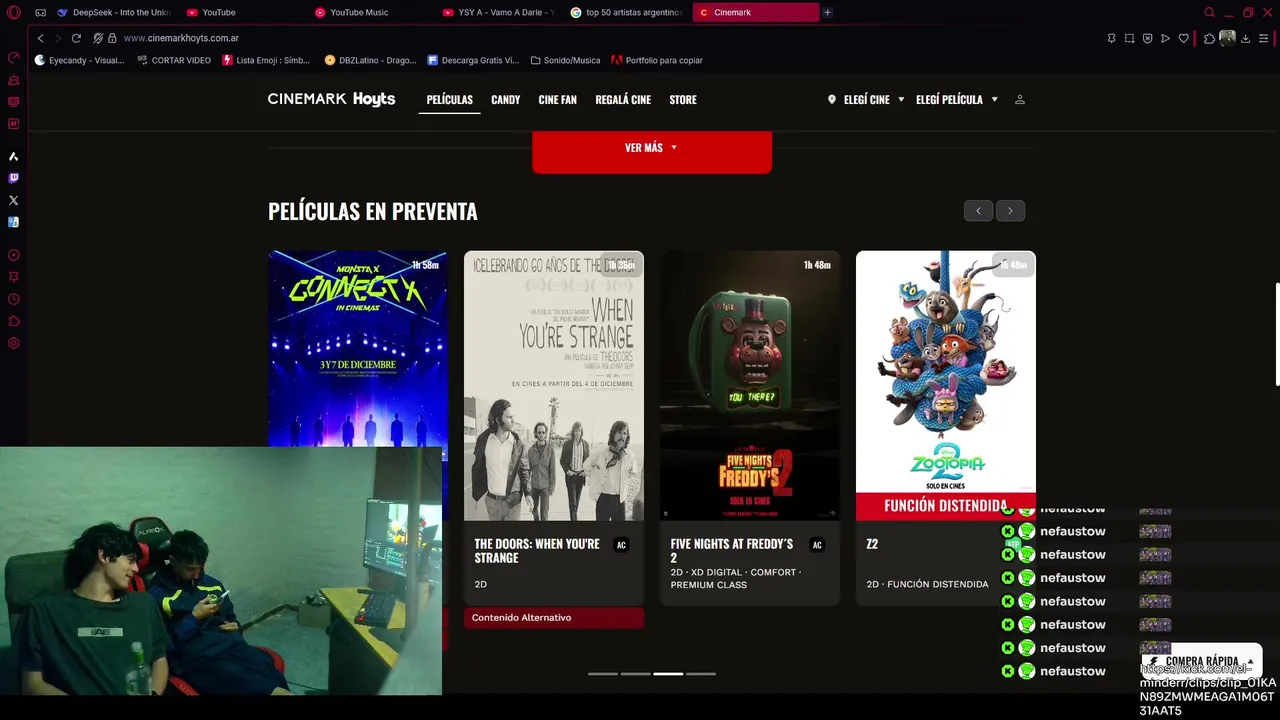The height and width of the screenshot is (720, 1280).
Task: Open the toolbar extensions cube icon
Action: [1209, 38]
